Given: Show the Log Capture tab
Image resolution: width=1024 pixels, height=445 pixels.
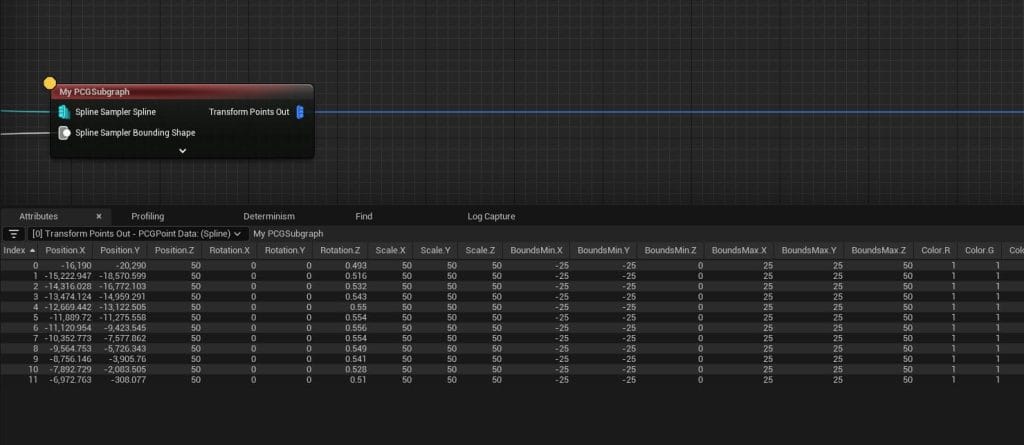Looking at the screenshot, I should [x=491, y=216].
